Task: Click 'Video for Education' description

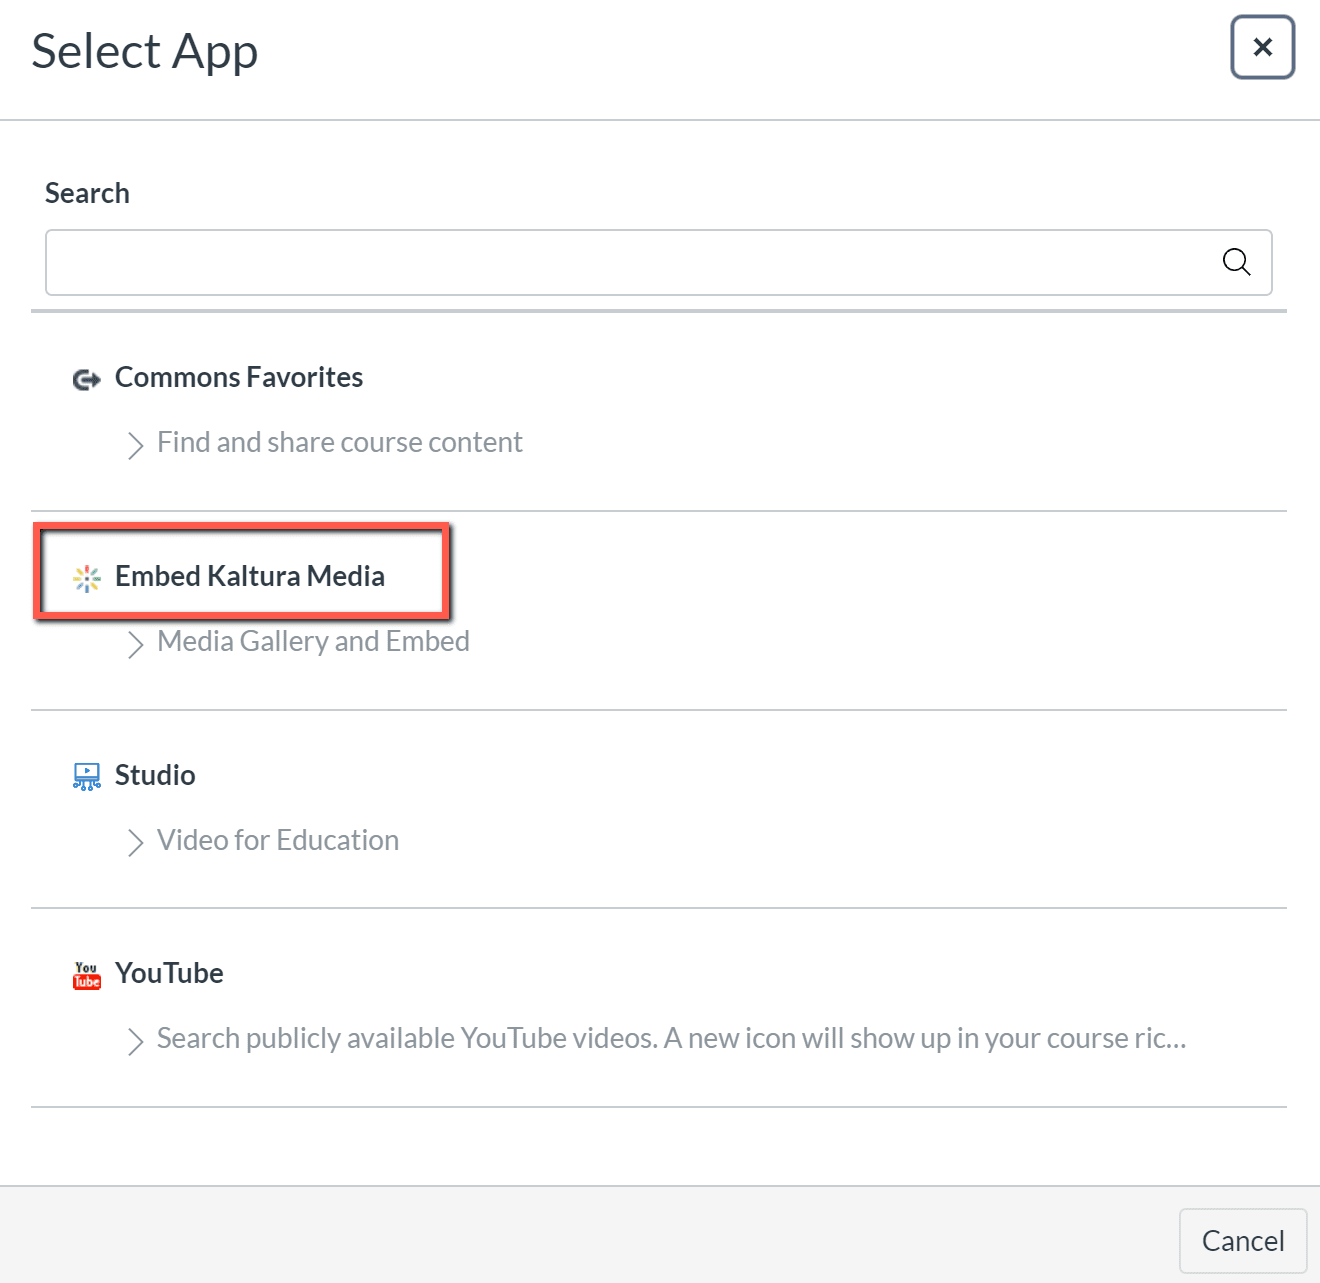Action: click(x=278, y=840)
